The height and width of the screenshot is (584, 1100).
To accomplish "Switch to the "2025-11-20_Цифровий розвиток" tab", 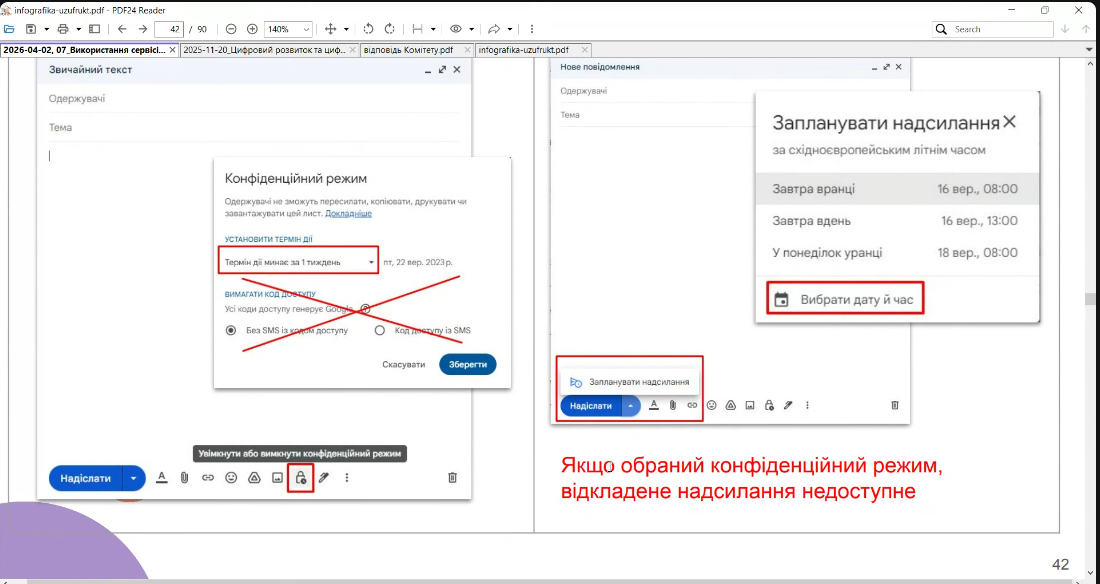I will click(264, 49).
